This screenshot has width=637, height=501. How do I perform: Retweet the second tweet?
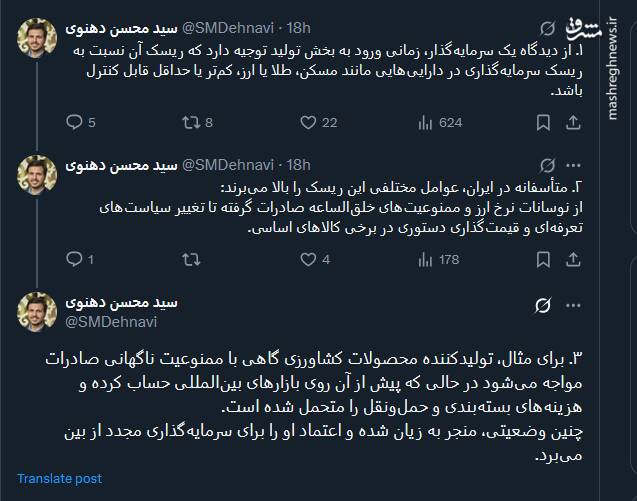pos(188,260)
